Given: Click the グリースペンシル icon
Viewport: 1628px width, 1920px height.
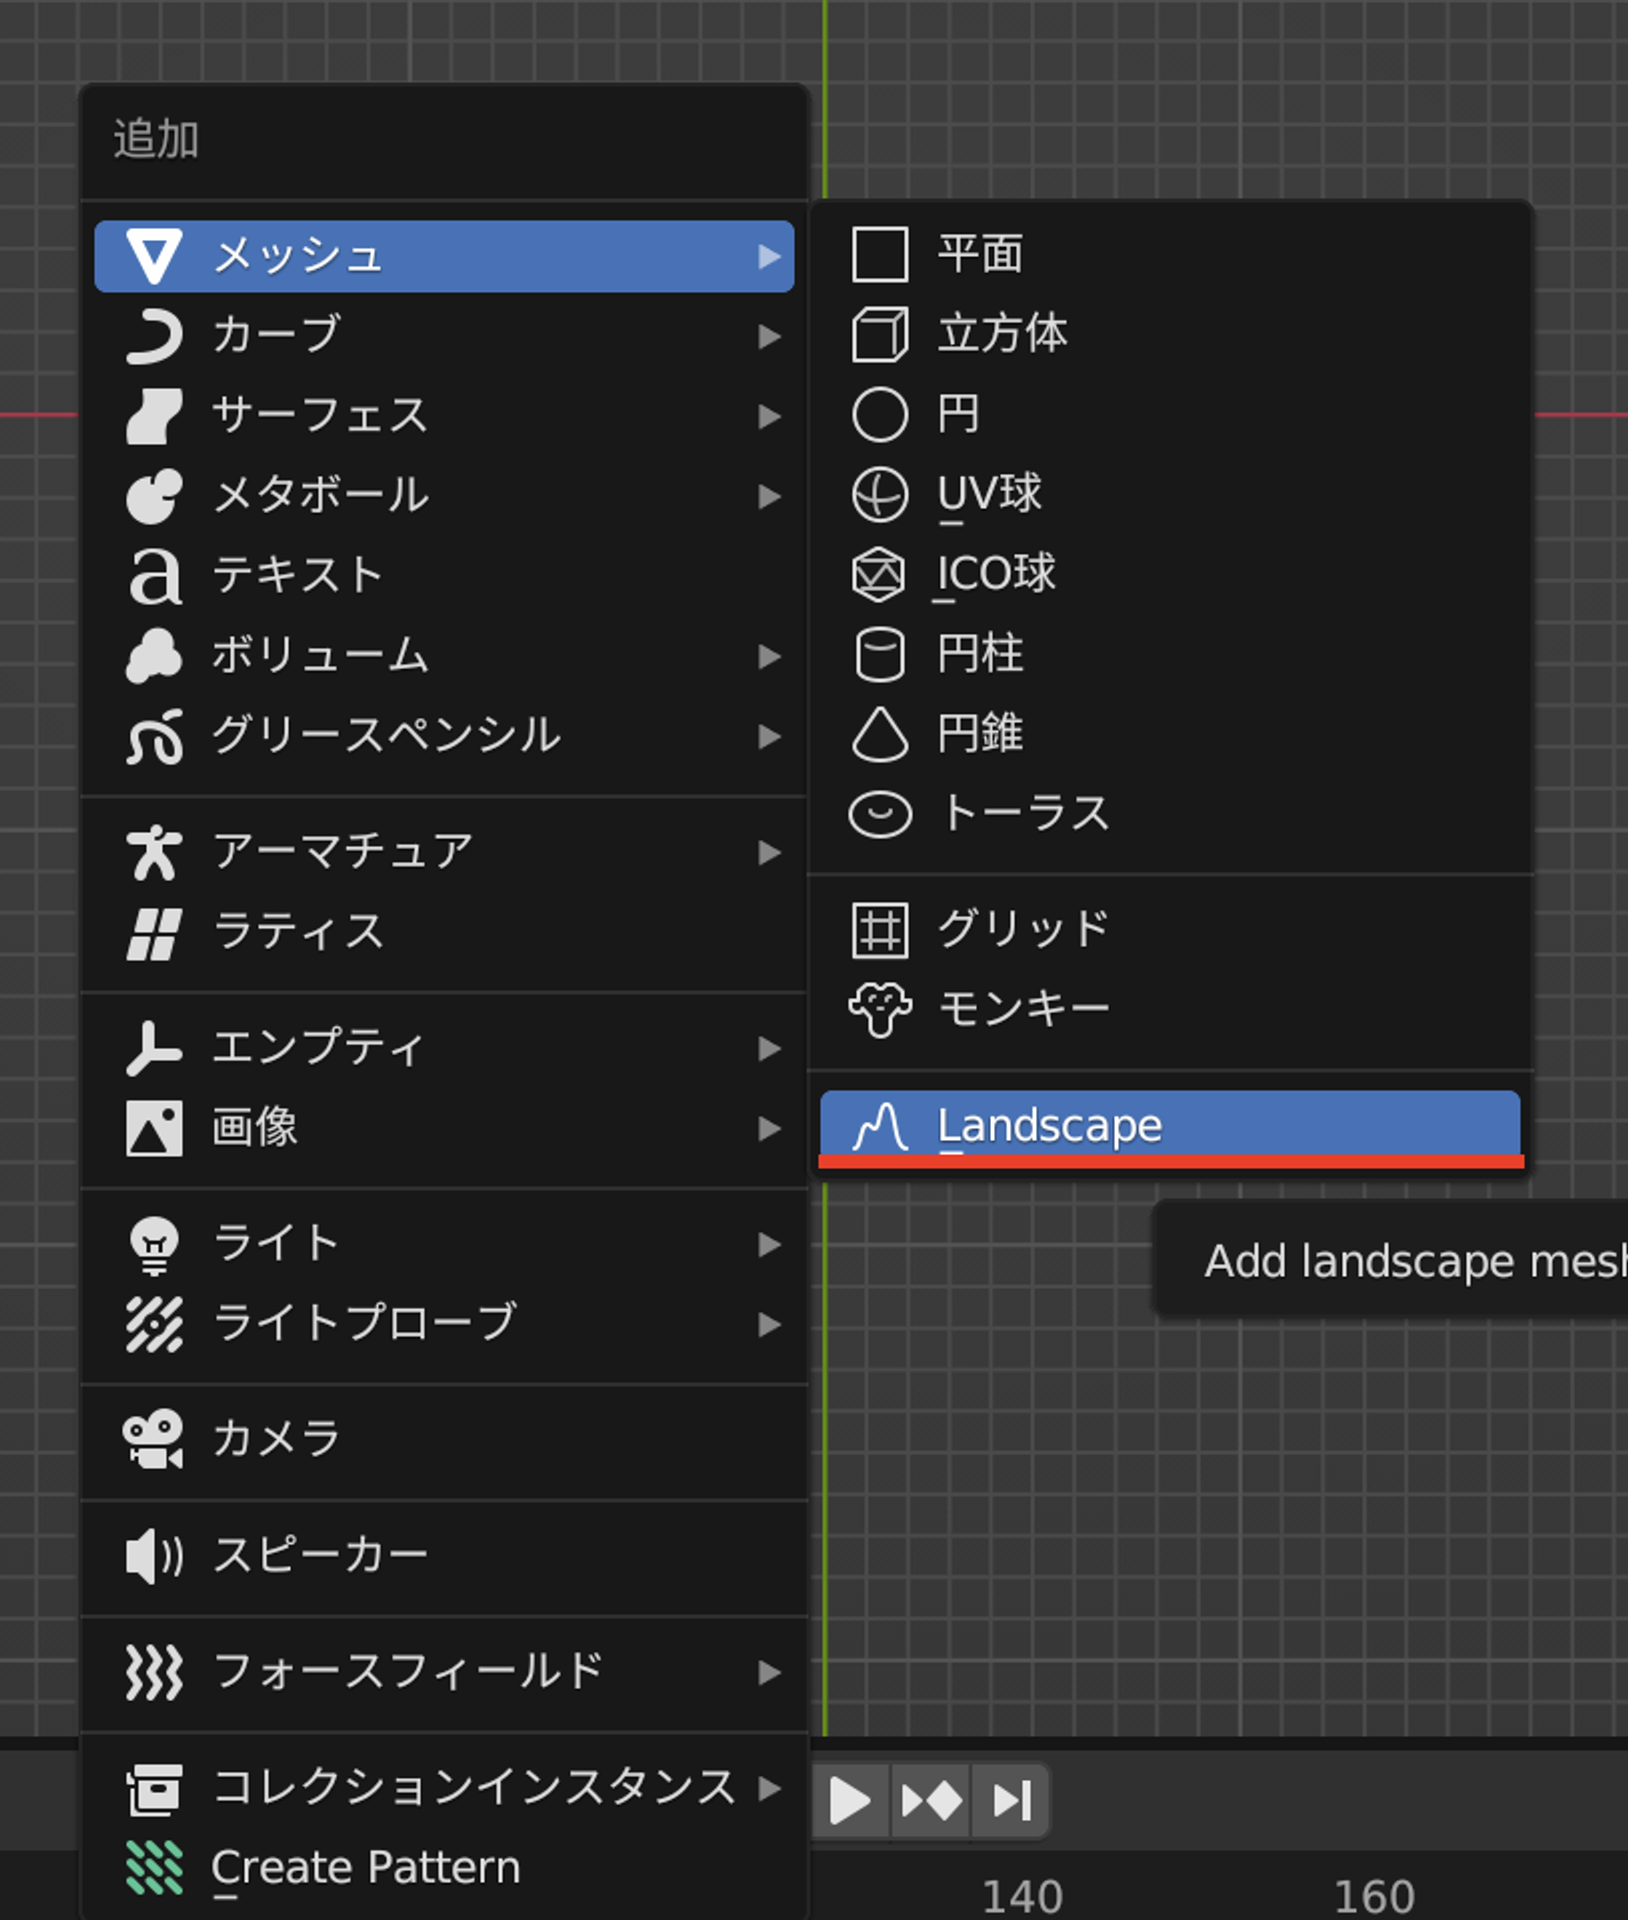Looking at the screenshot, I should (154, 737).
